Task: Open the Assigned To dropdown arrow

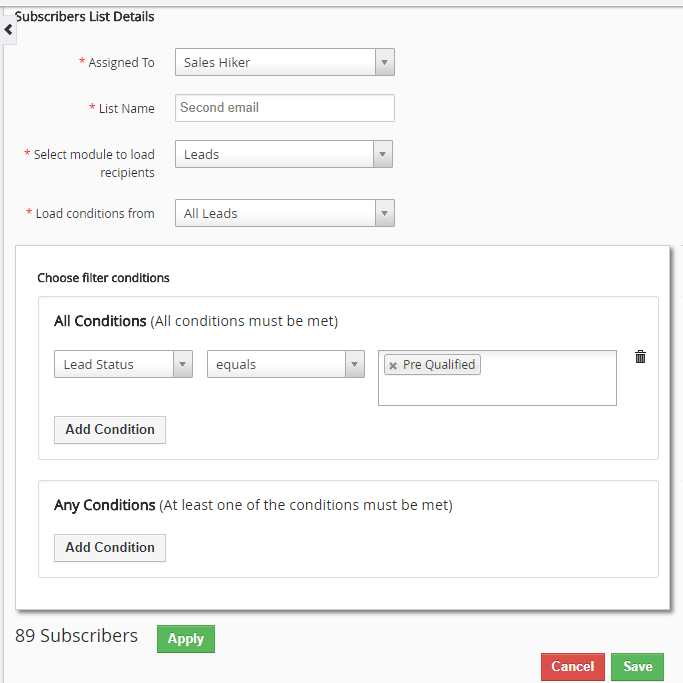Action: point(385,62)
